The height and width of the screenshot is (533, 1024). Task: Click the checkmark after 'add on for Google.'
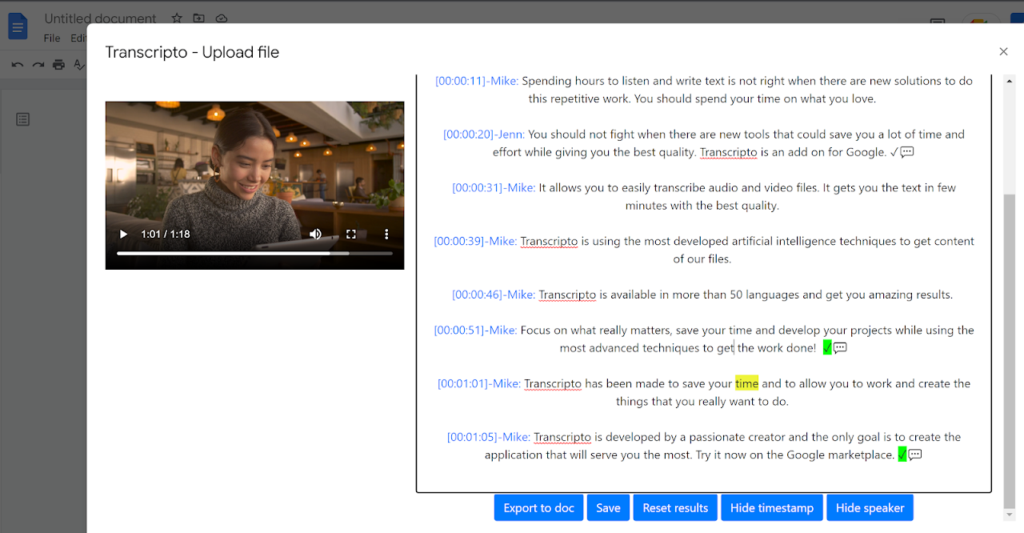tap(894, 152)
